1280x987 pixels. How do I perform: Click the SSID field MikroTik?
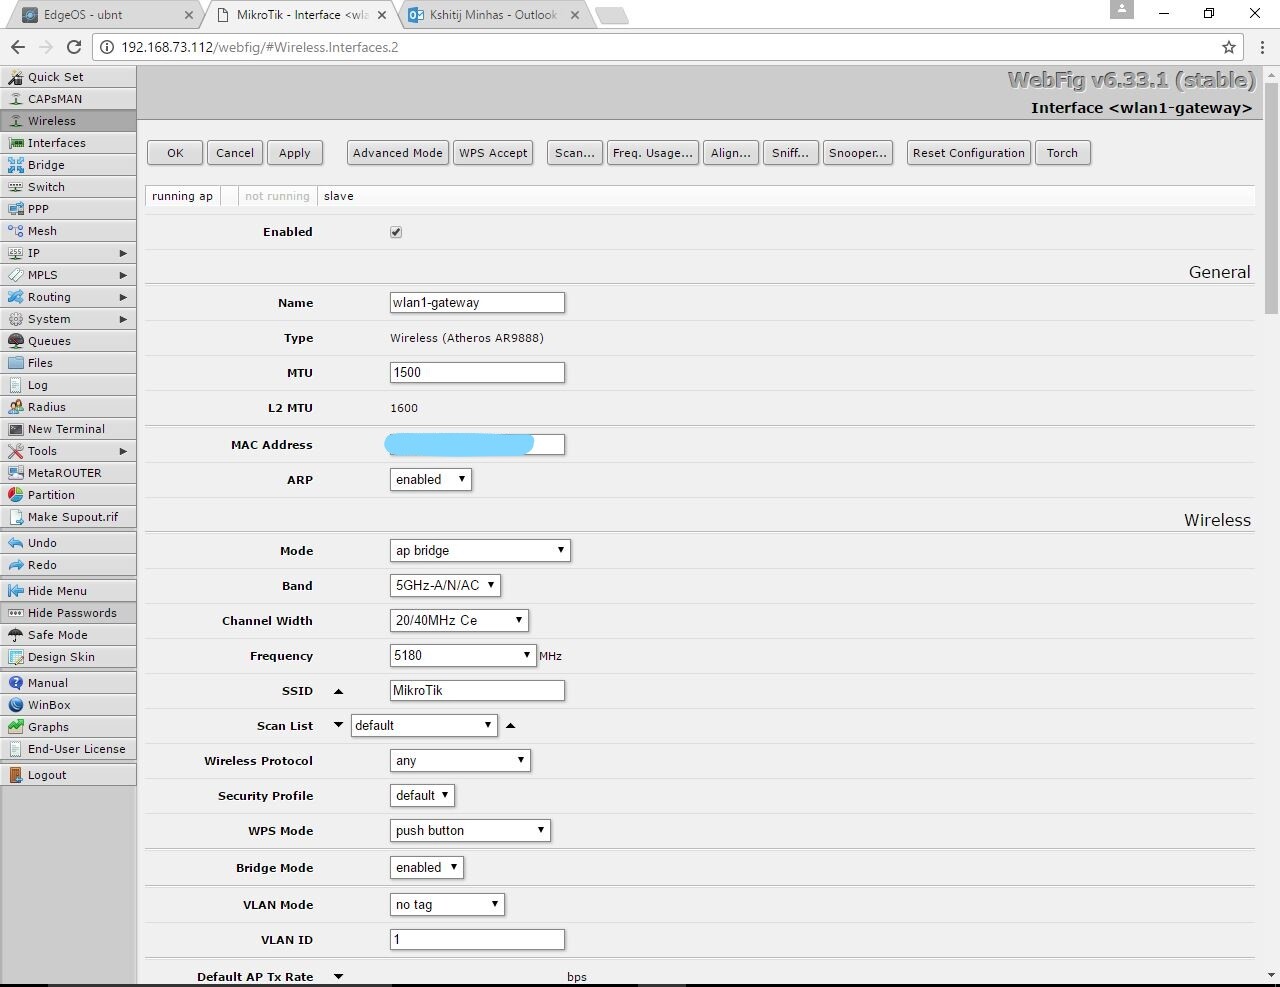[477, 691]
